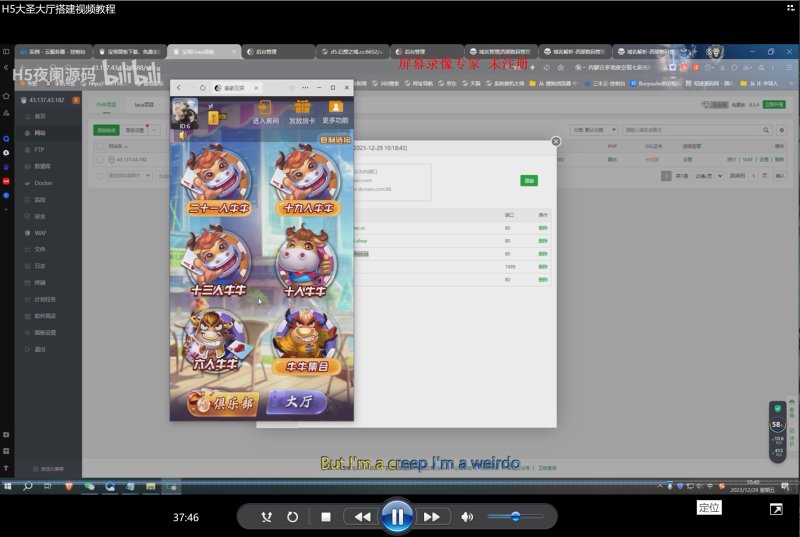
Task: Click the repeat icon in the player
Action: coord(292,517)
